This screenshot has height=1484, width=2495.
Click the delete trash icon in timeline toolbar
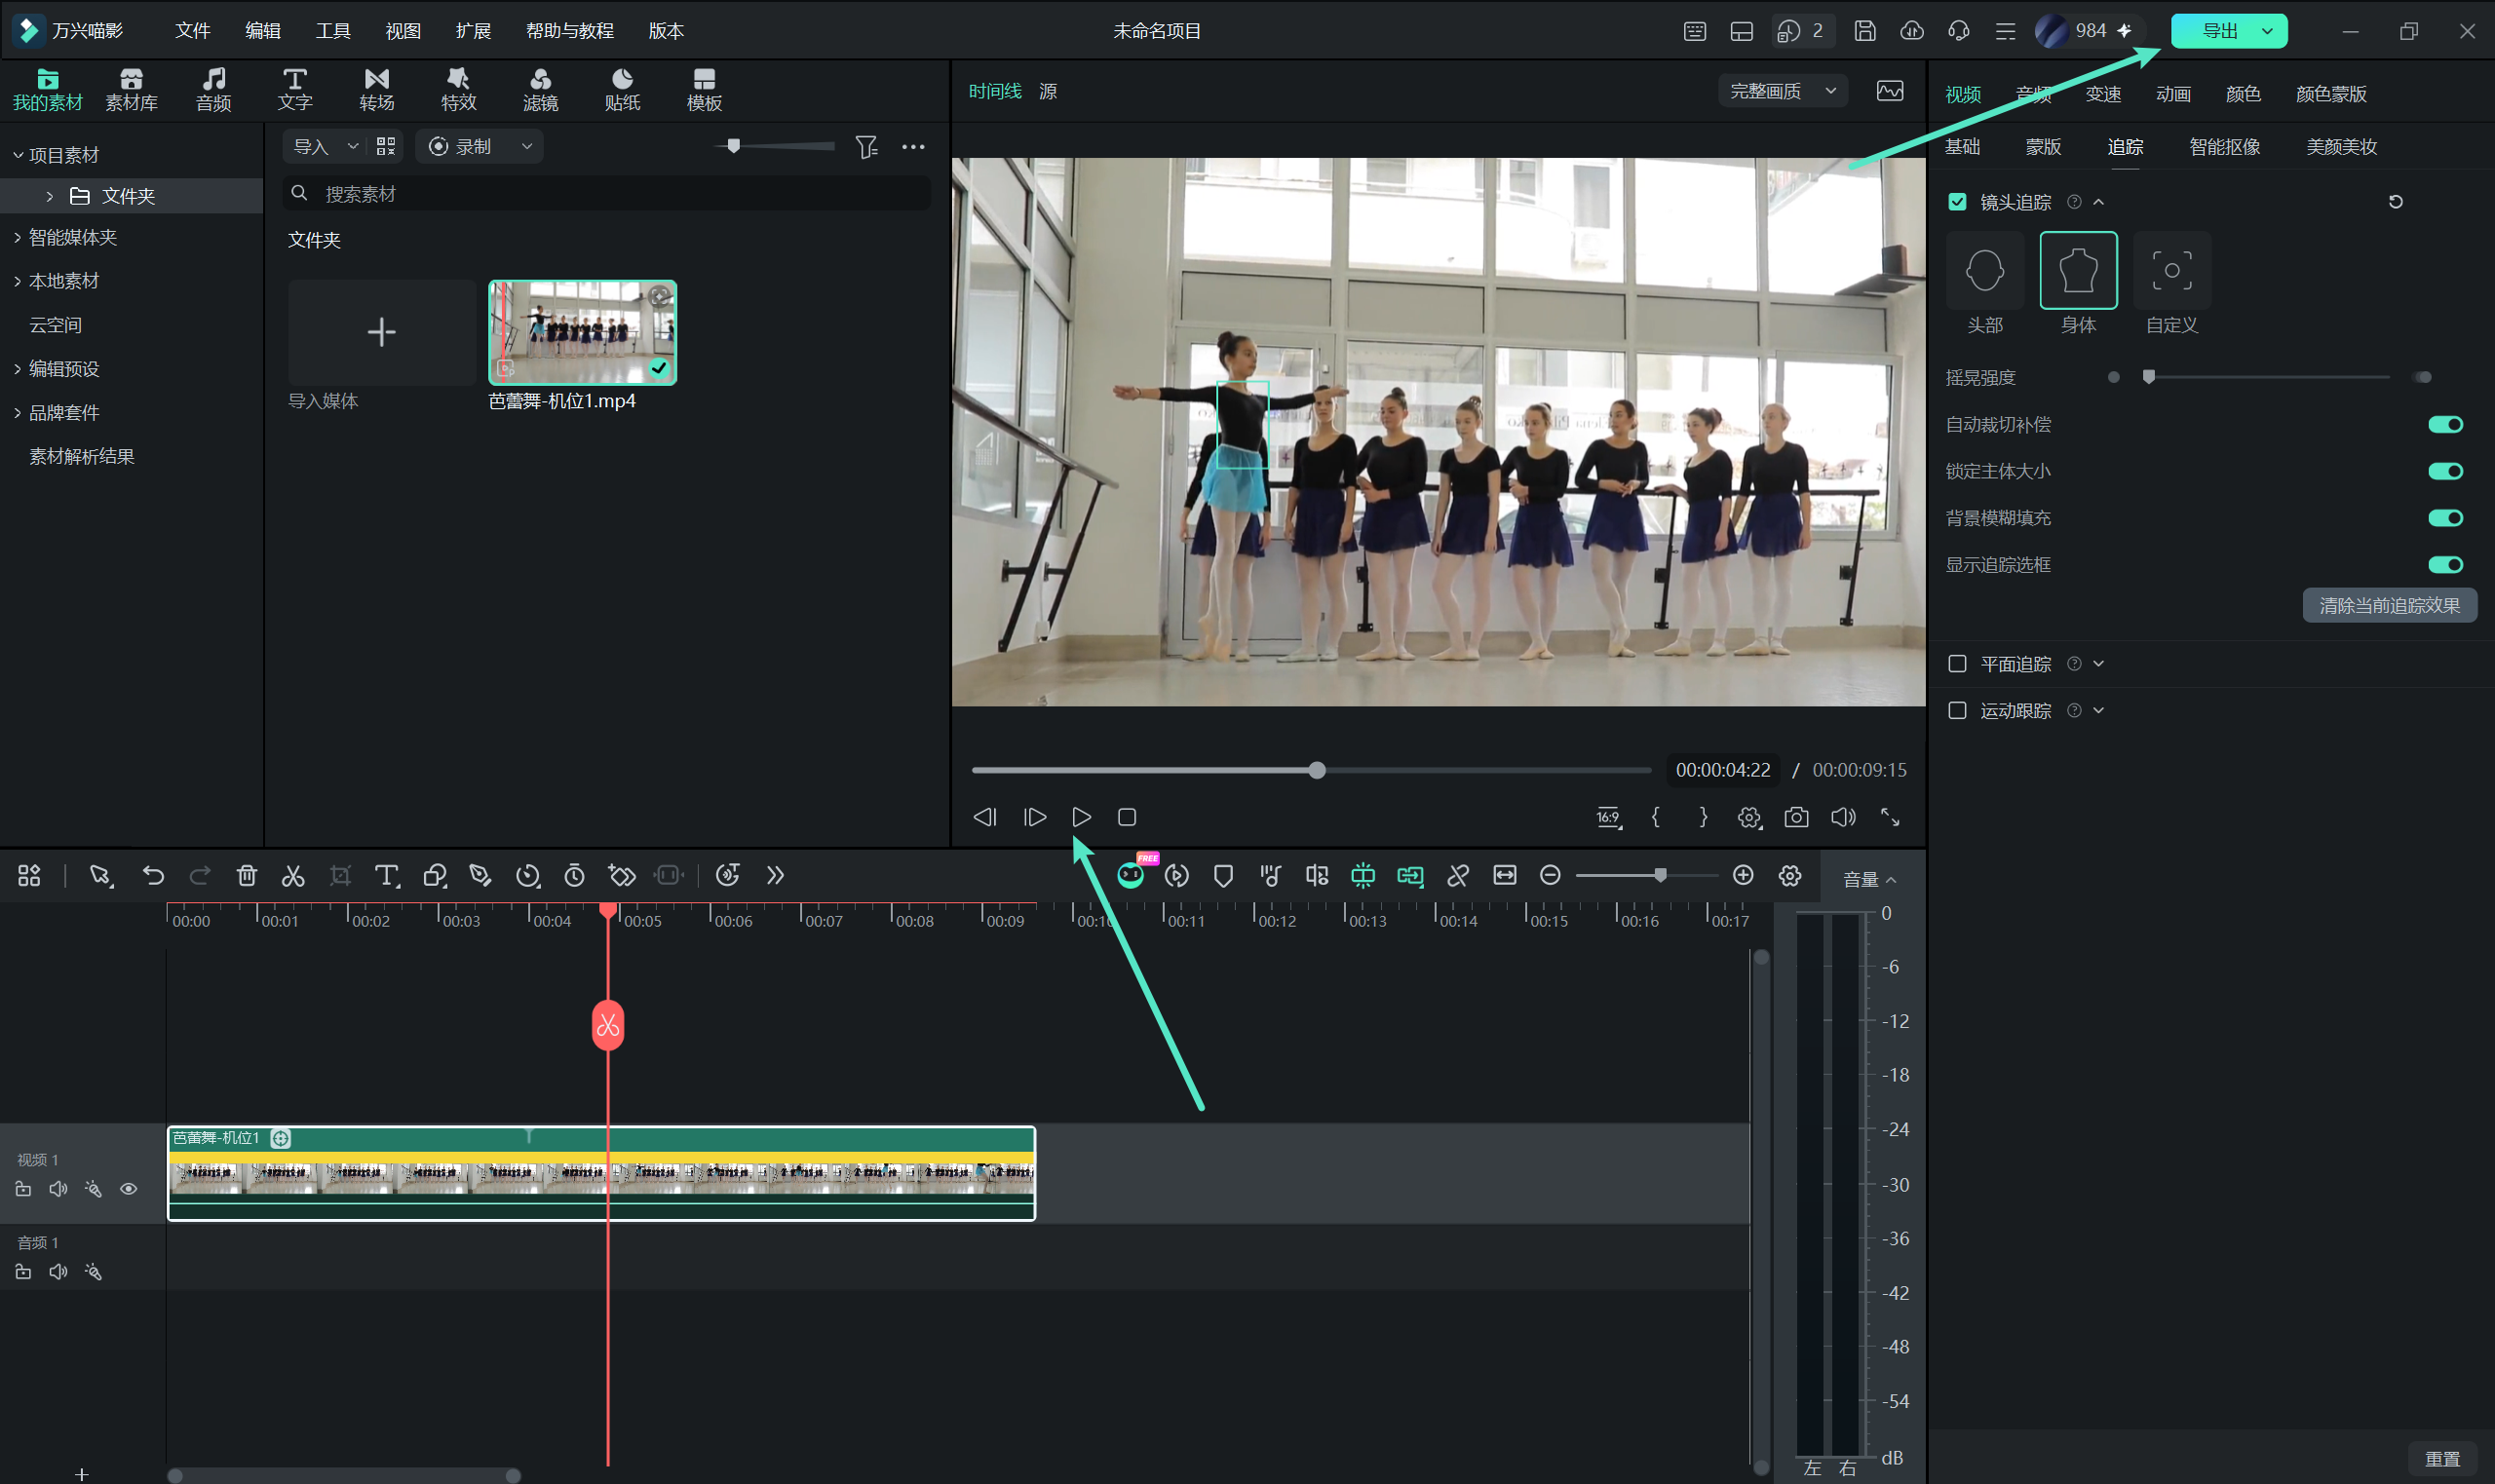coord(247,876)
